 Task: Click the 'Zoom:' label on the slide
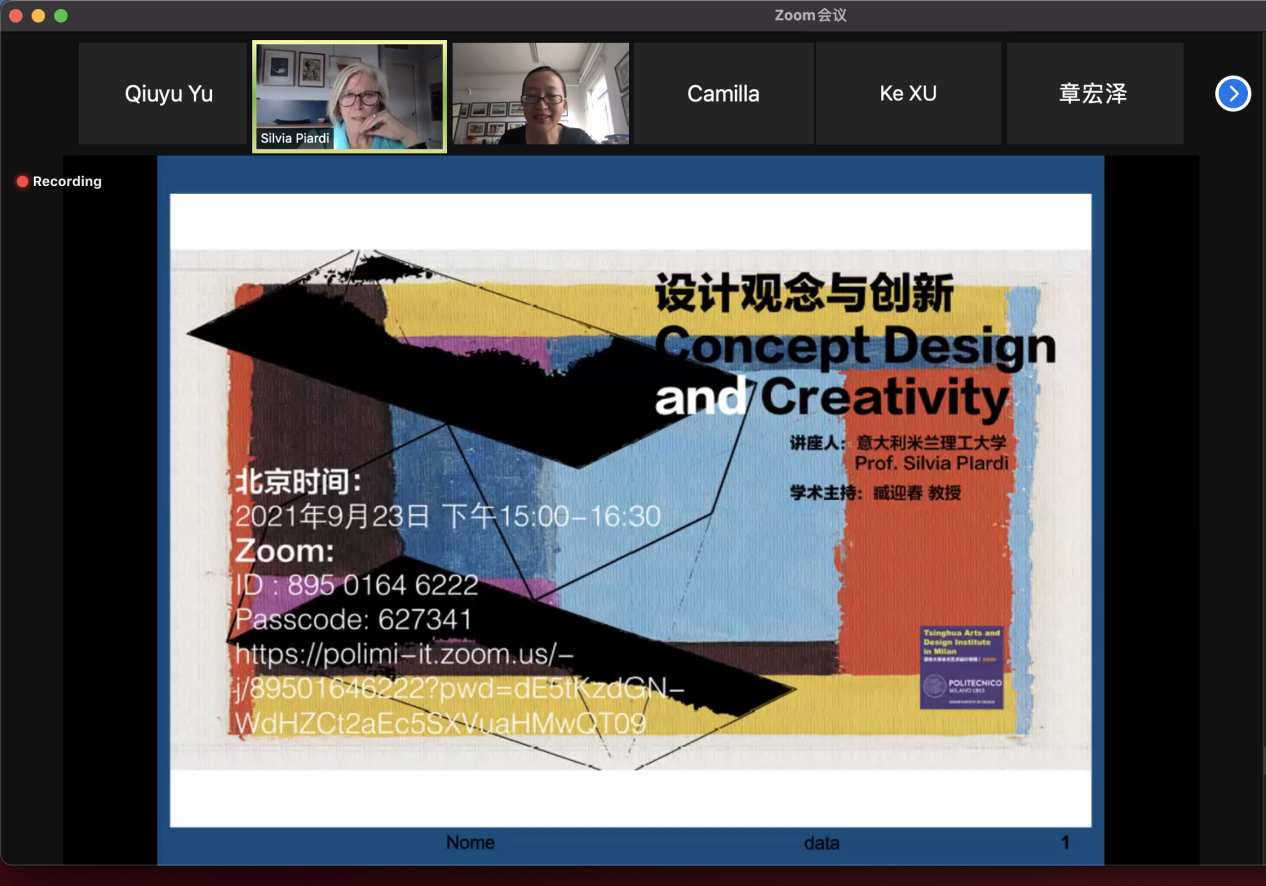point(285,551)
